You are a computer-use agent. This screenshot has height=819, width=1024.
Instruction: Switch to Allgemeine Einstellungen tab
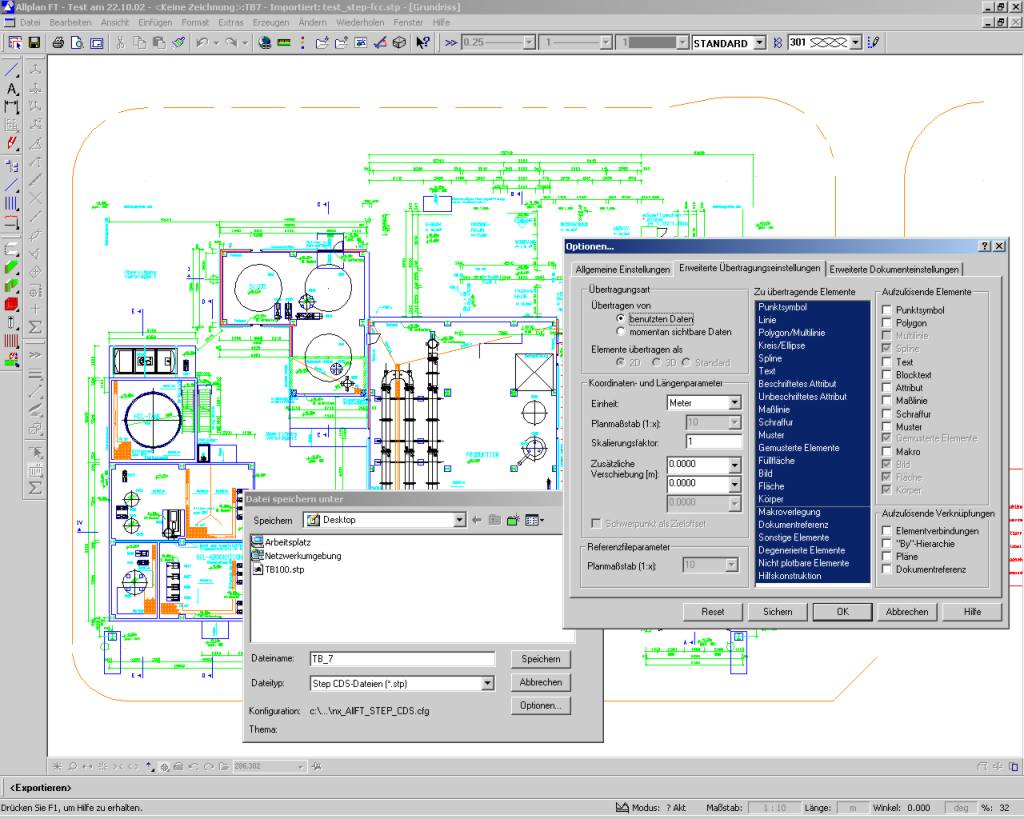pos(622,269)
